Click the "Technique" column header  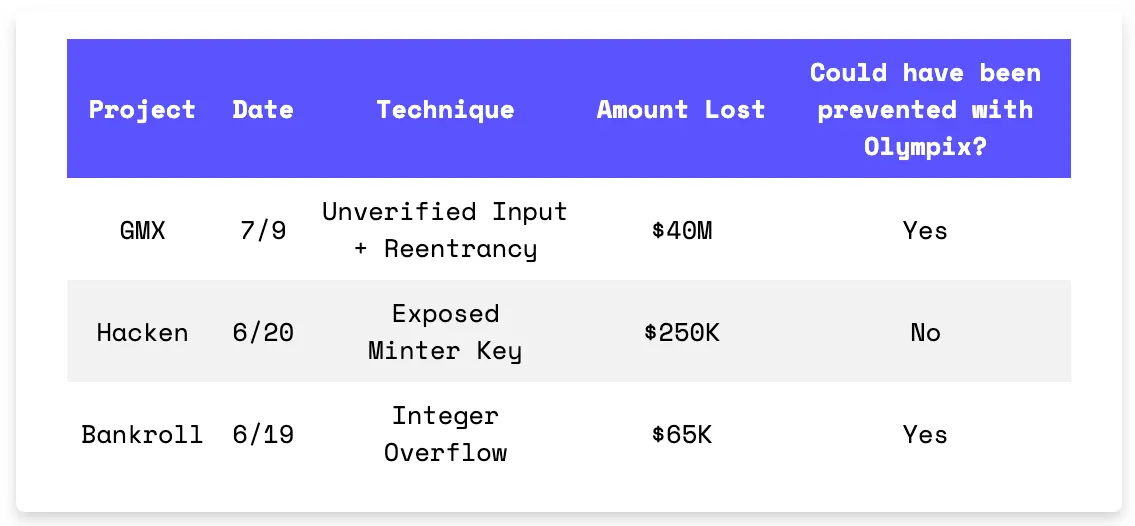point(445,109)
